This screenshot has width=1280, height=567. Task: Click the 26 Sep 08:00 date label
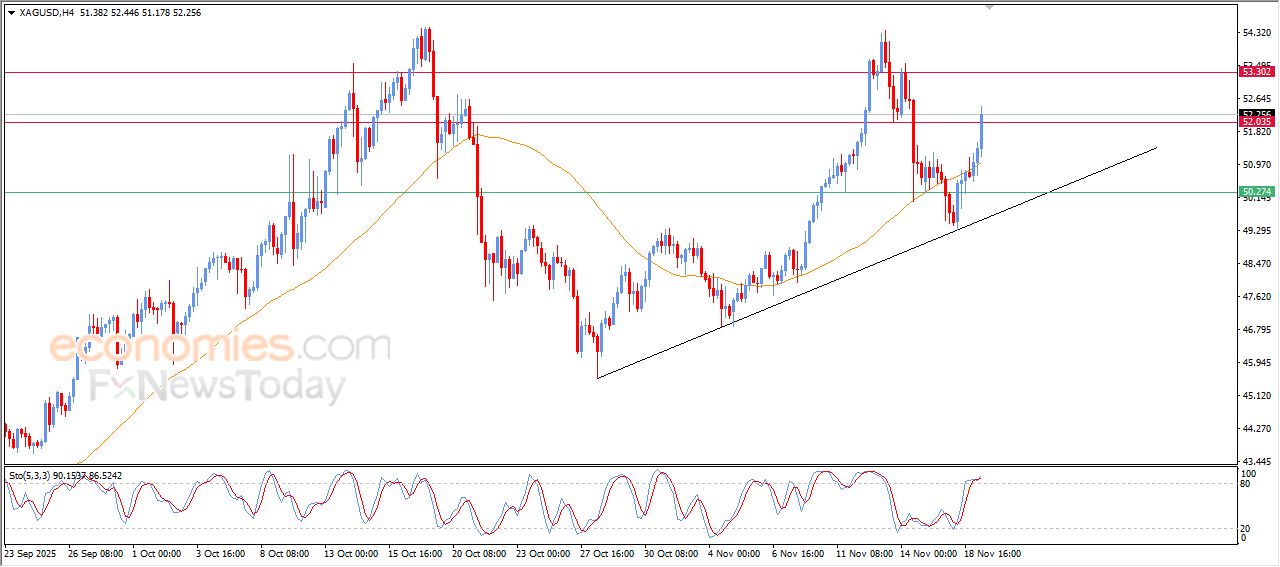95,553
